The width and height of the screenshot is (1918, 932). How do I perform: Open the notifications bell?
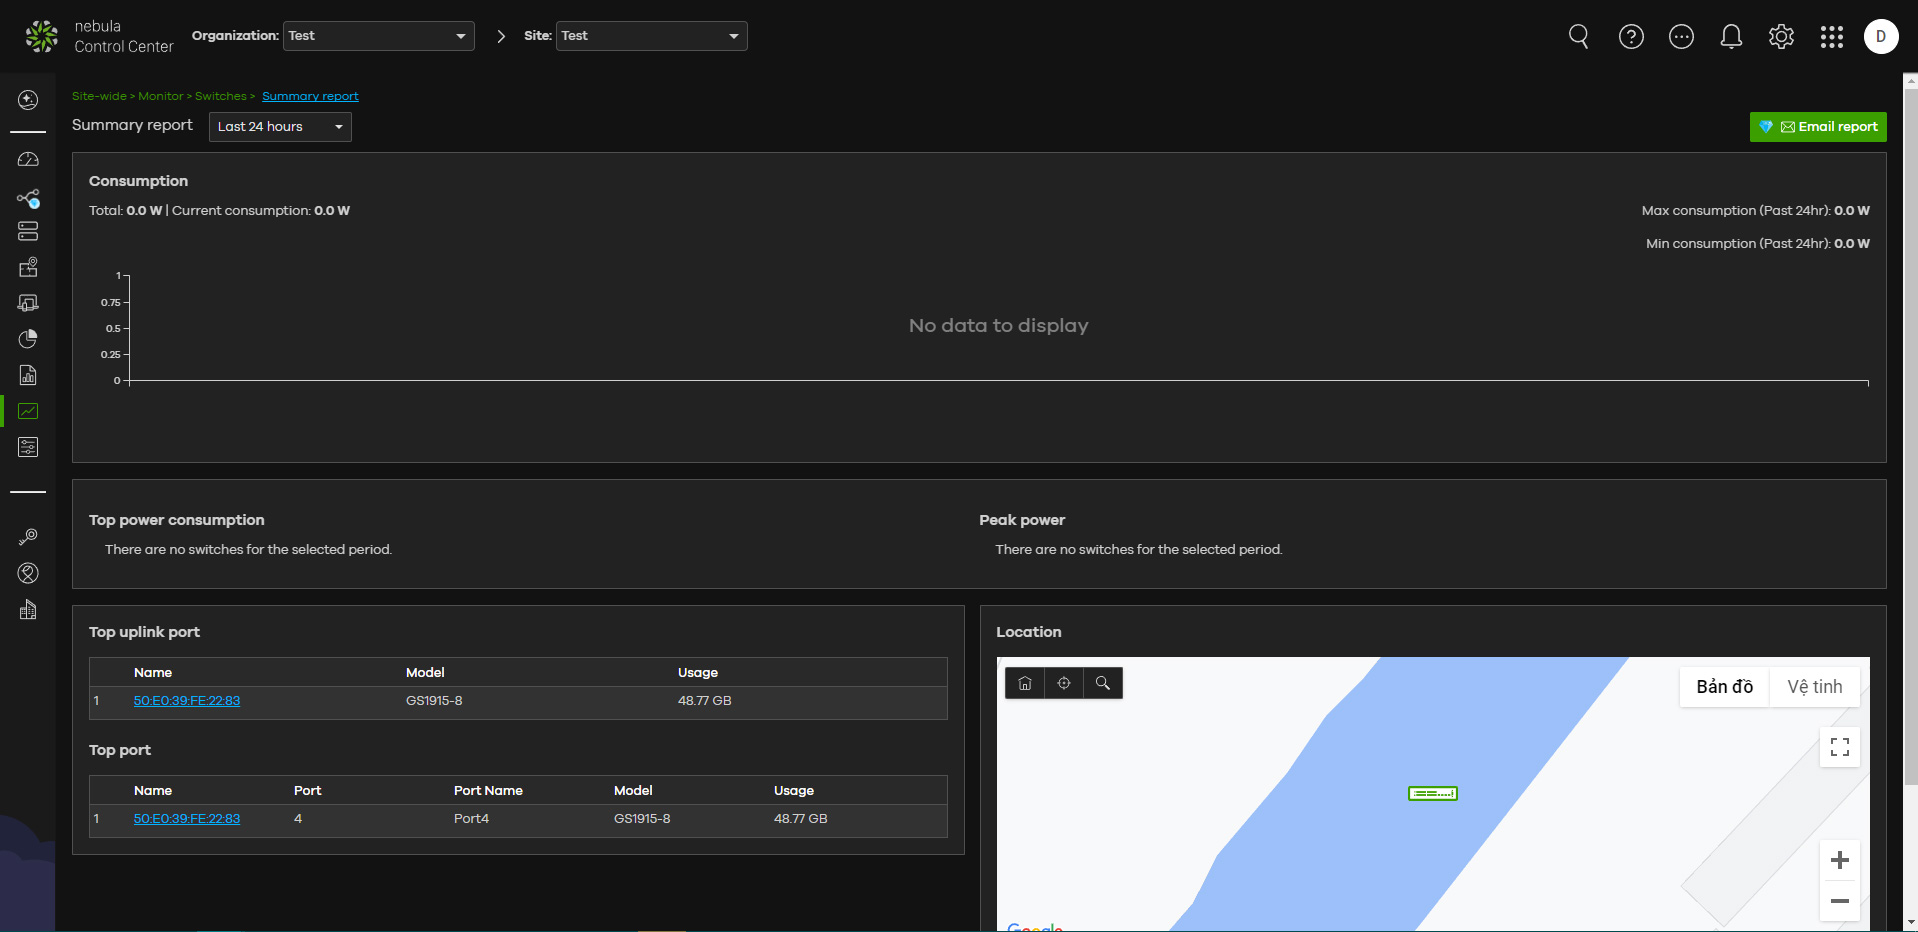(1731, 37)
